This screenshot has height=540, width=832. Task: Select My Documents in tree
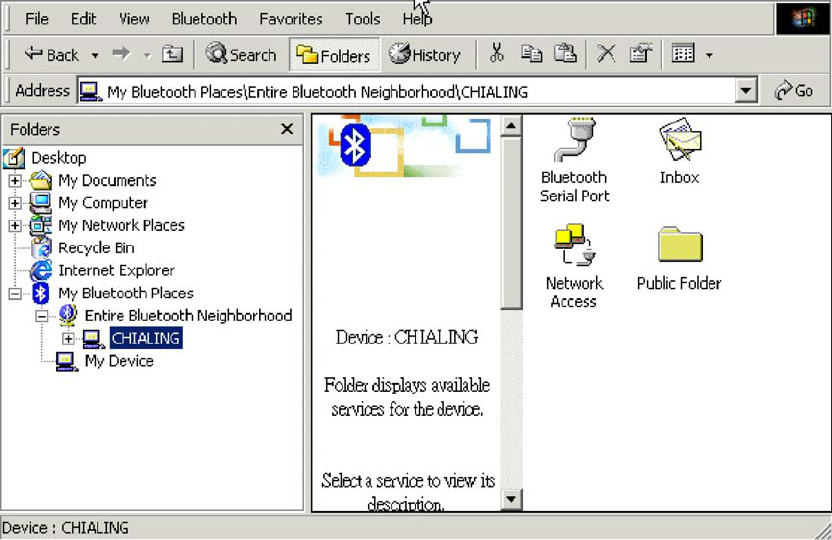pyautogui.click(x=107, y=180)
